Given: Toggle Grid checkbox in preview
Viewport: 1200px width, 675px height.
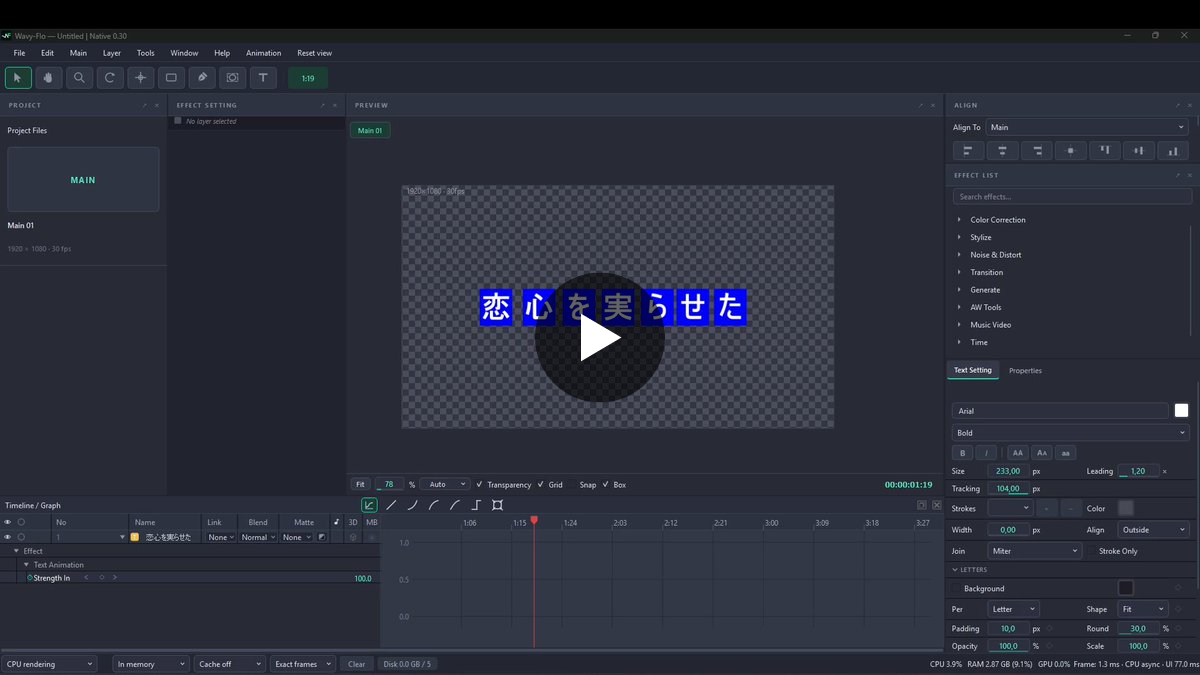Looking at the screenshot, I should tap(541, 484).
